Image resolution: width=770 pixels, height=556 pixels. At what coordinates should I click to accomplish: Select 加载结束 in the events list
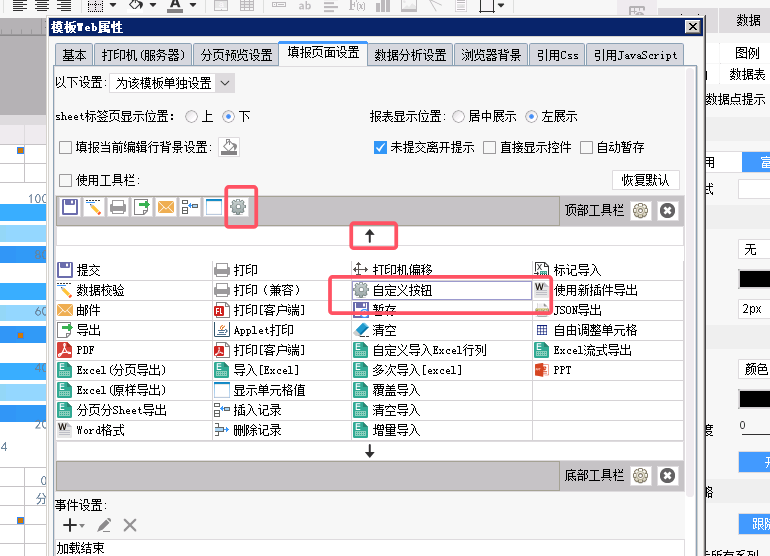[80, 548]
